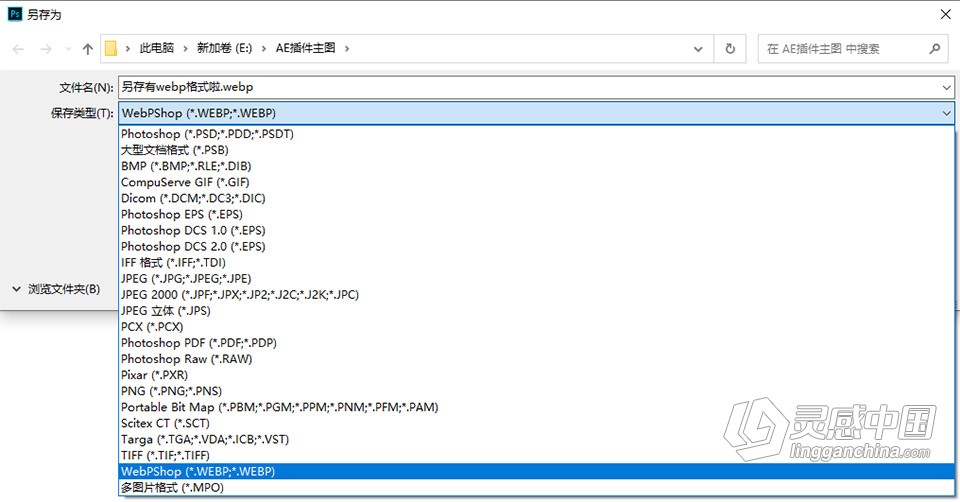Select Photoshop DCS 2.0 (*.EPS)
Screen dimensions: 960x502
point(536,246)
